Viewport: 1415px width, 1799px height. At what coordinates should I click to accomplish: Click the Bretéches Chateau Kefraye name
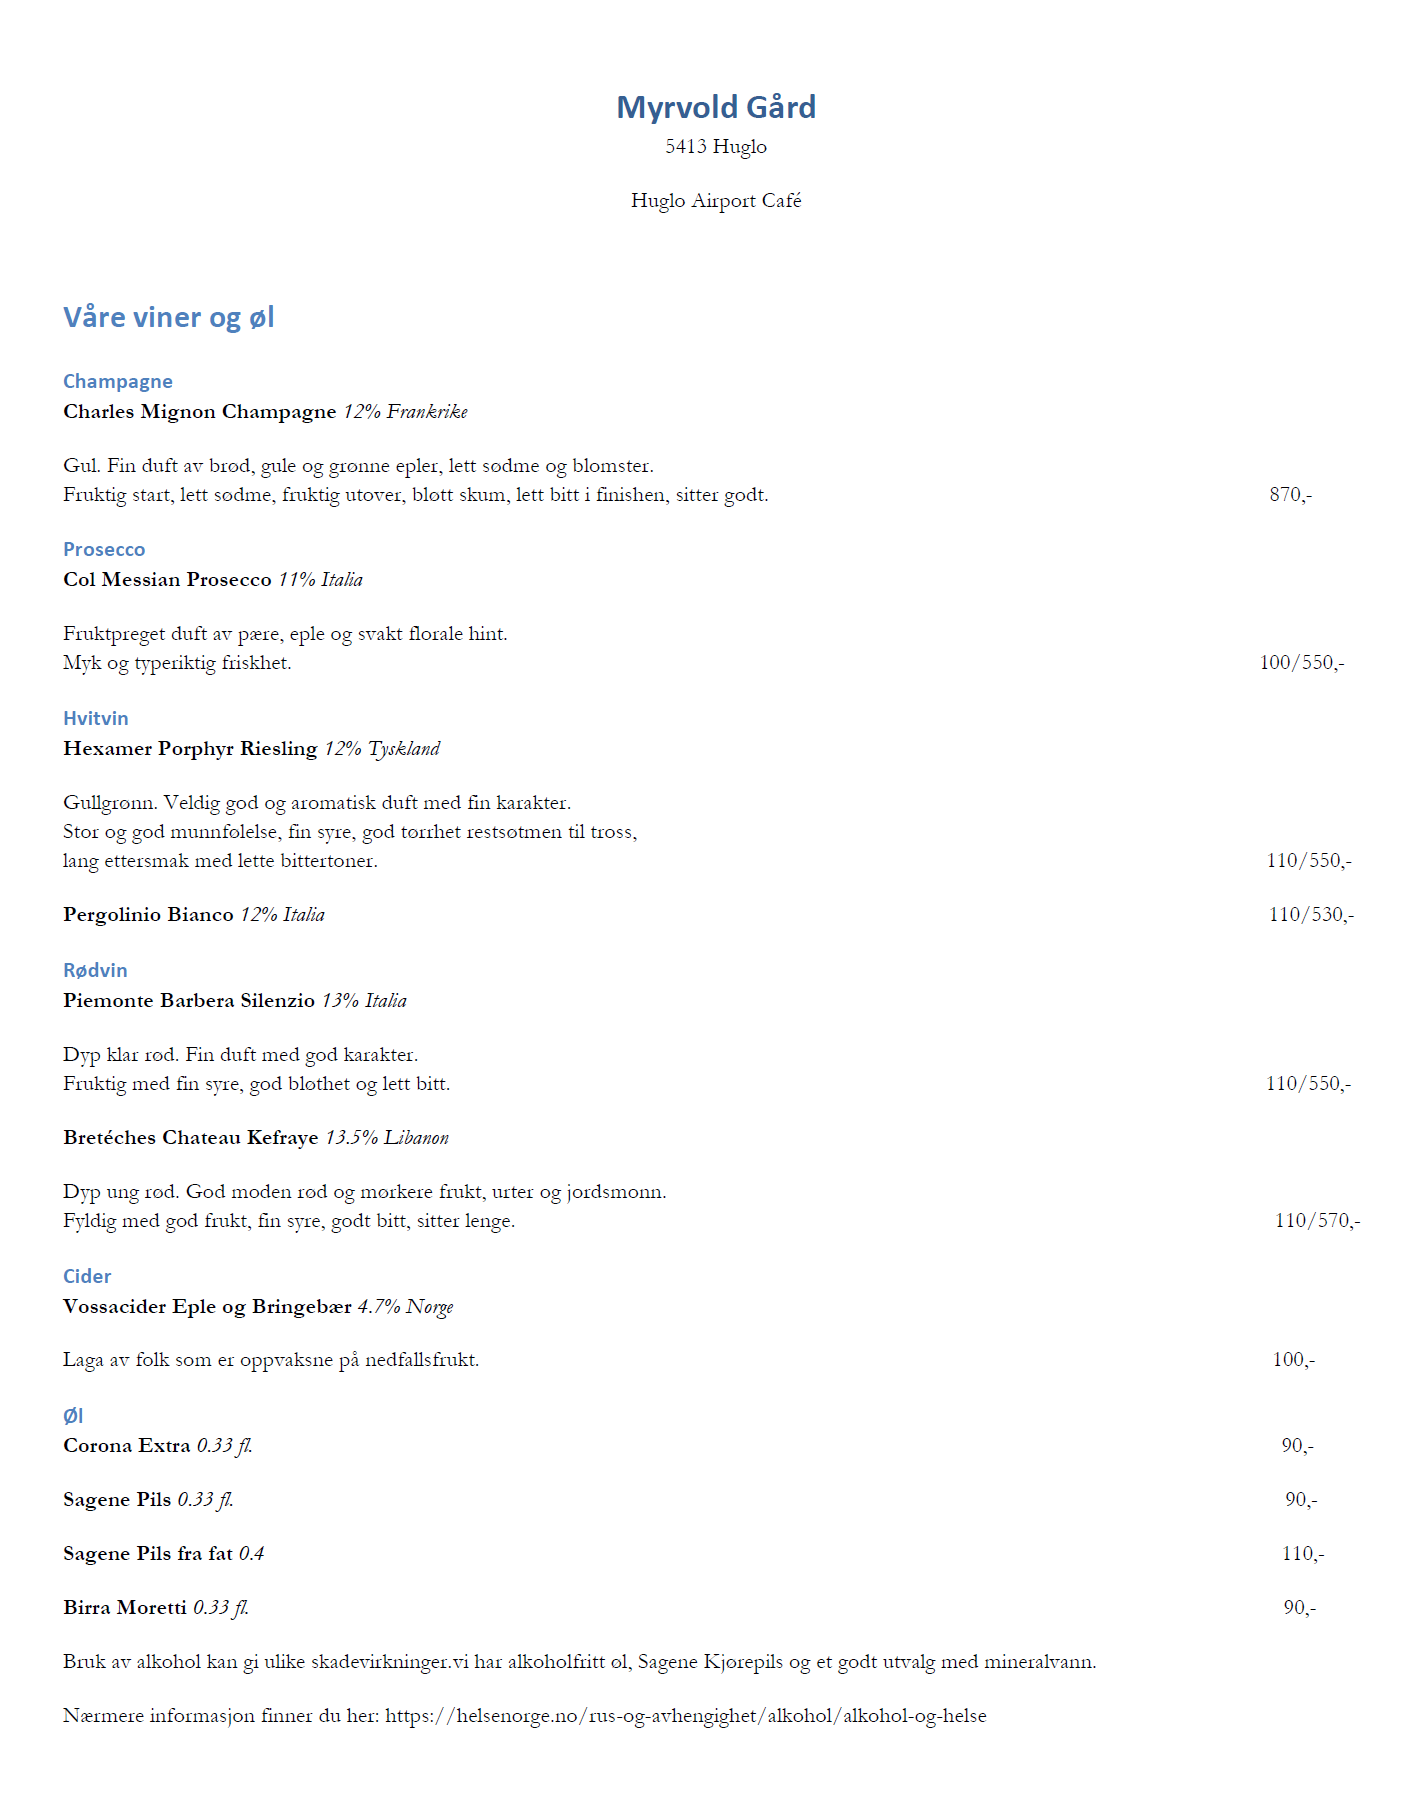pos(190,1138)
